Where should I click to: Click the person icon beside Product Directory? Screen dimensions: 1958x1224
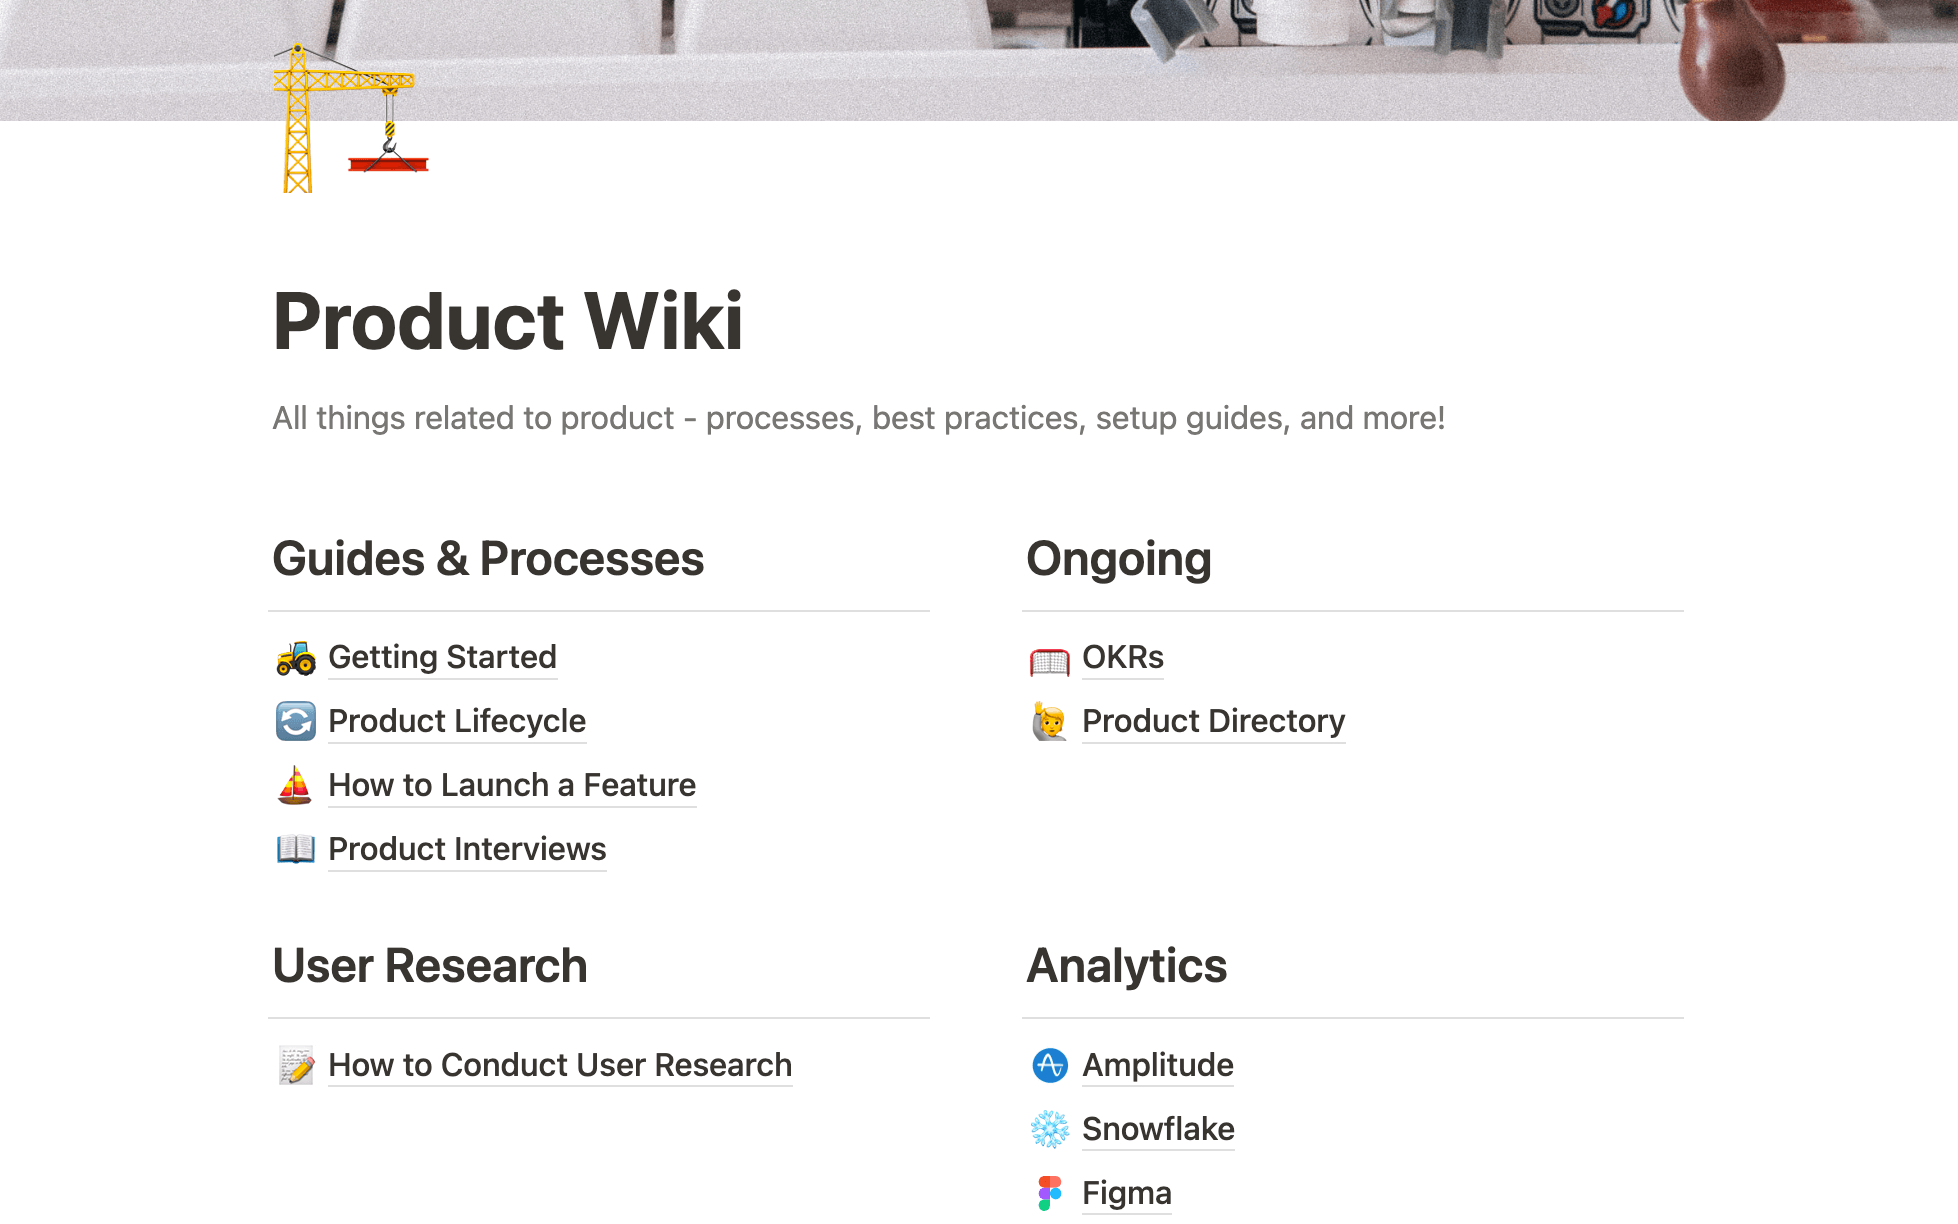[x=1049, y=722]
